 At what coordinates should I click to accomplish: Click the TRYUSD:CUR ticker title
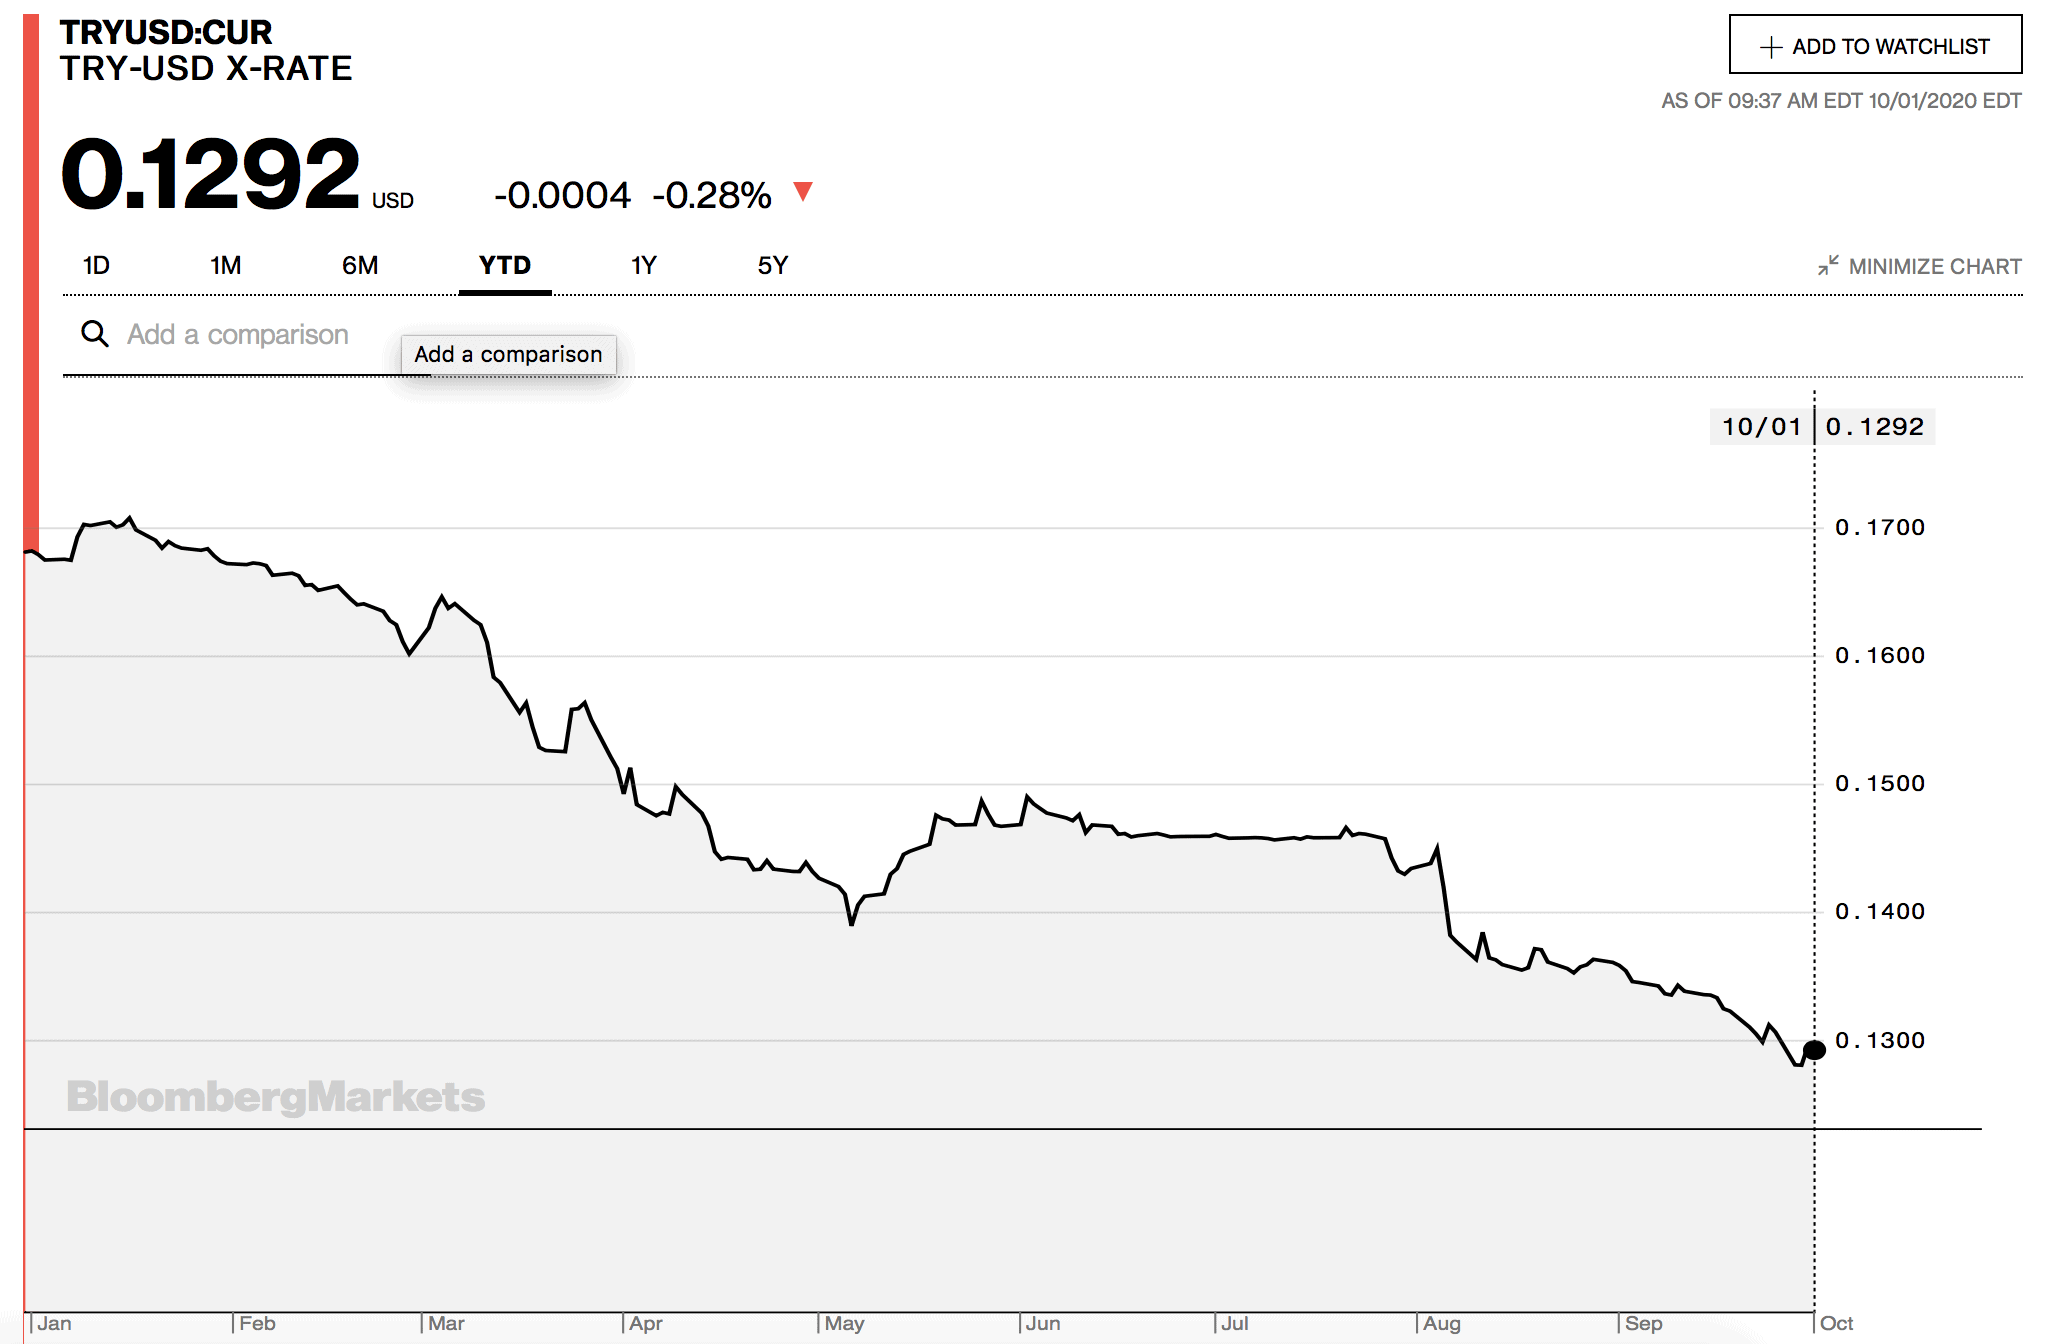pos(166,32)
